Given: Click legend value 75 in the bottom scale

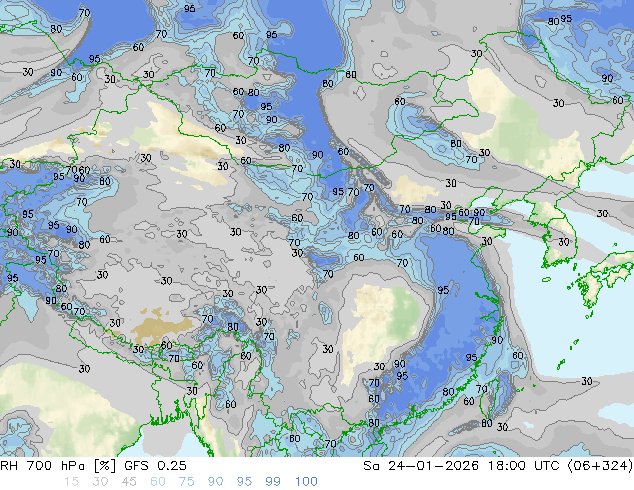Looking at the screenshot, I should coord(186,482).
